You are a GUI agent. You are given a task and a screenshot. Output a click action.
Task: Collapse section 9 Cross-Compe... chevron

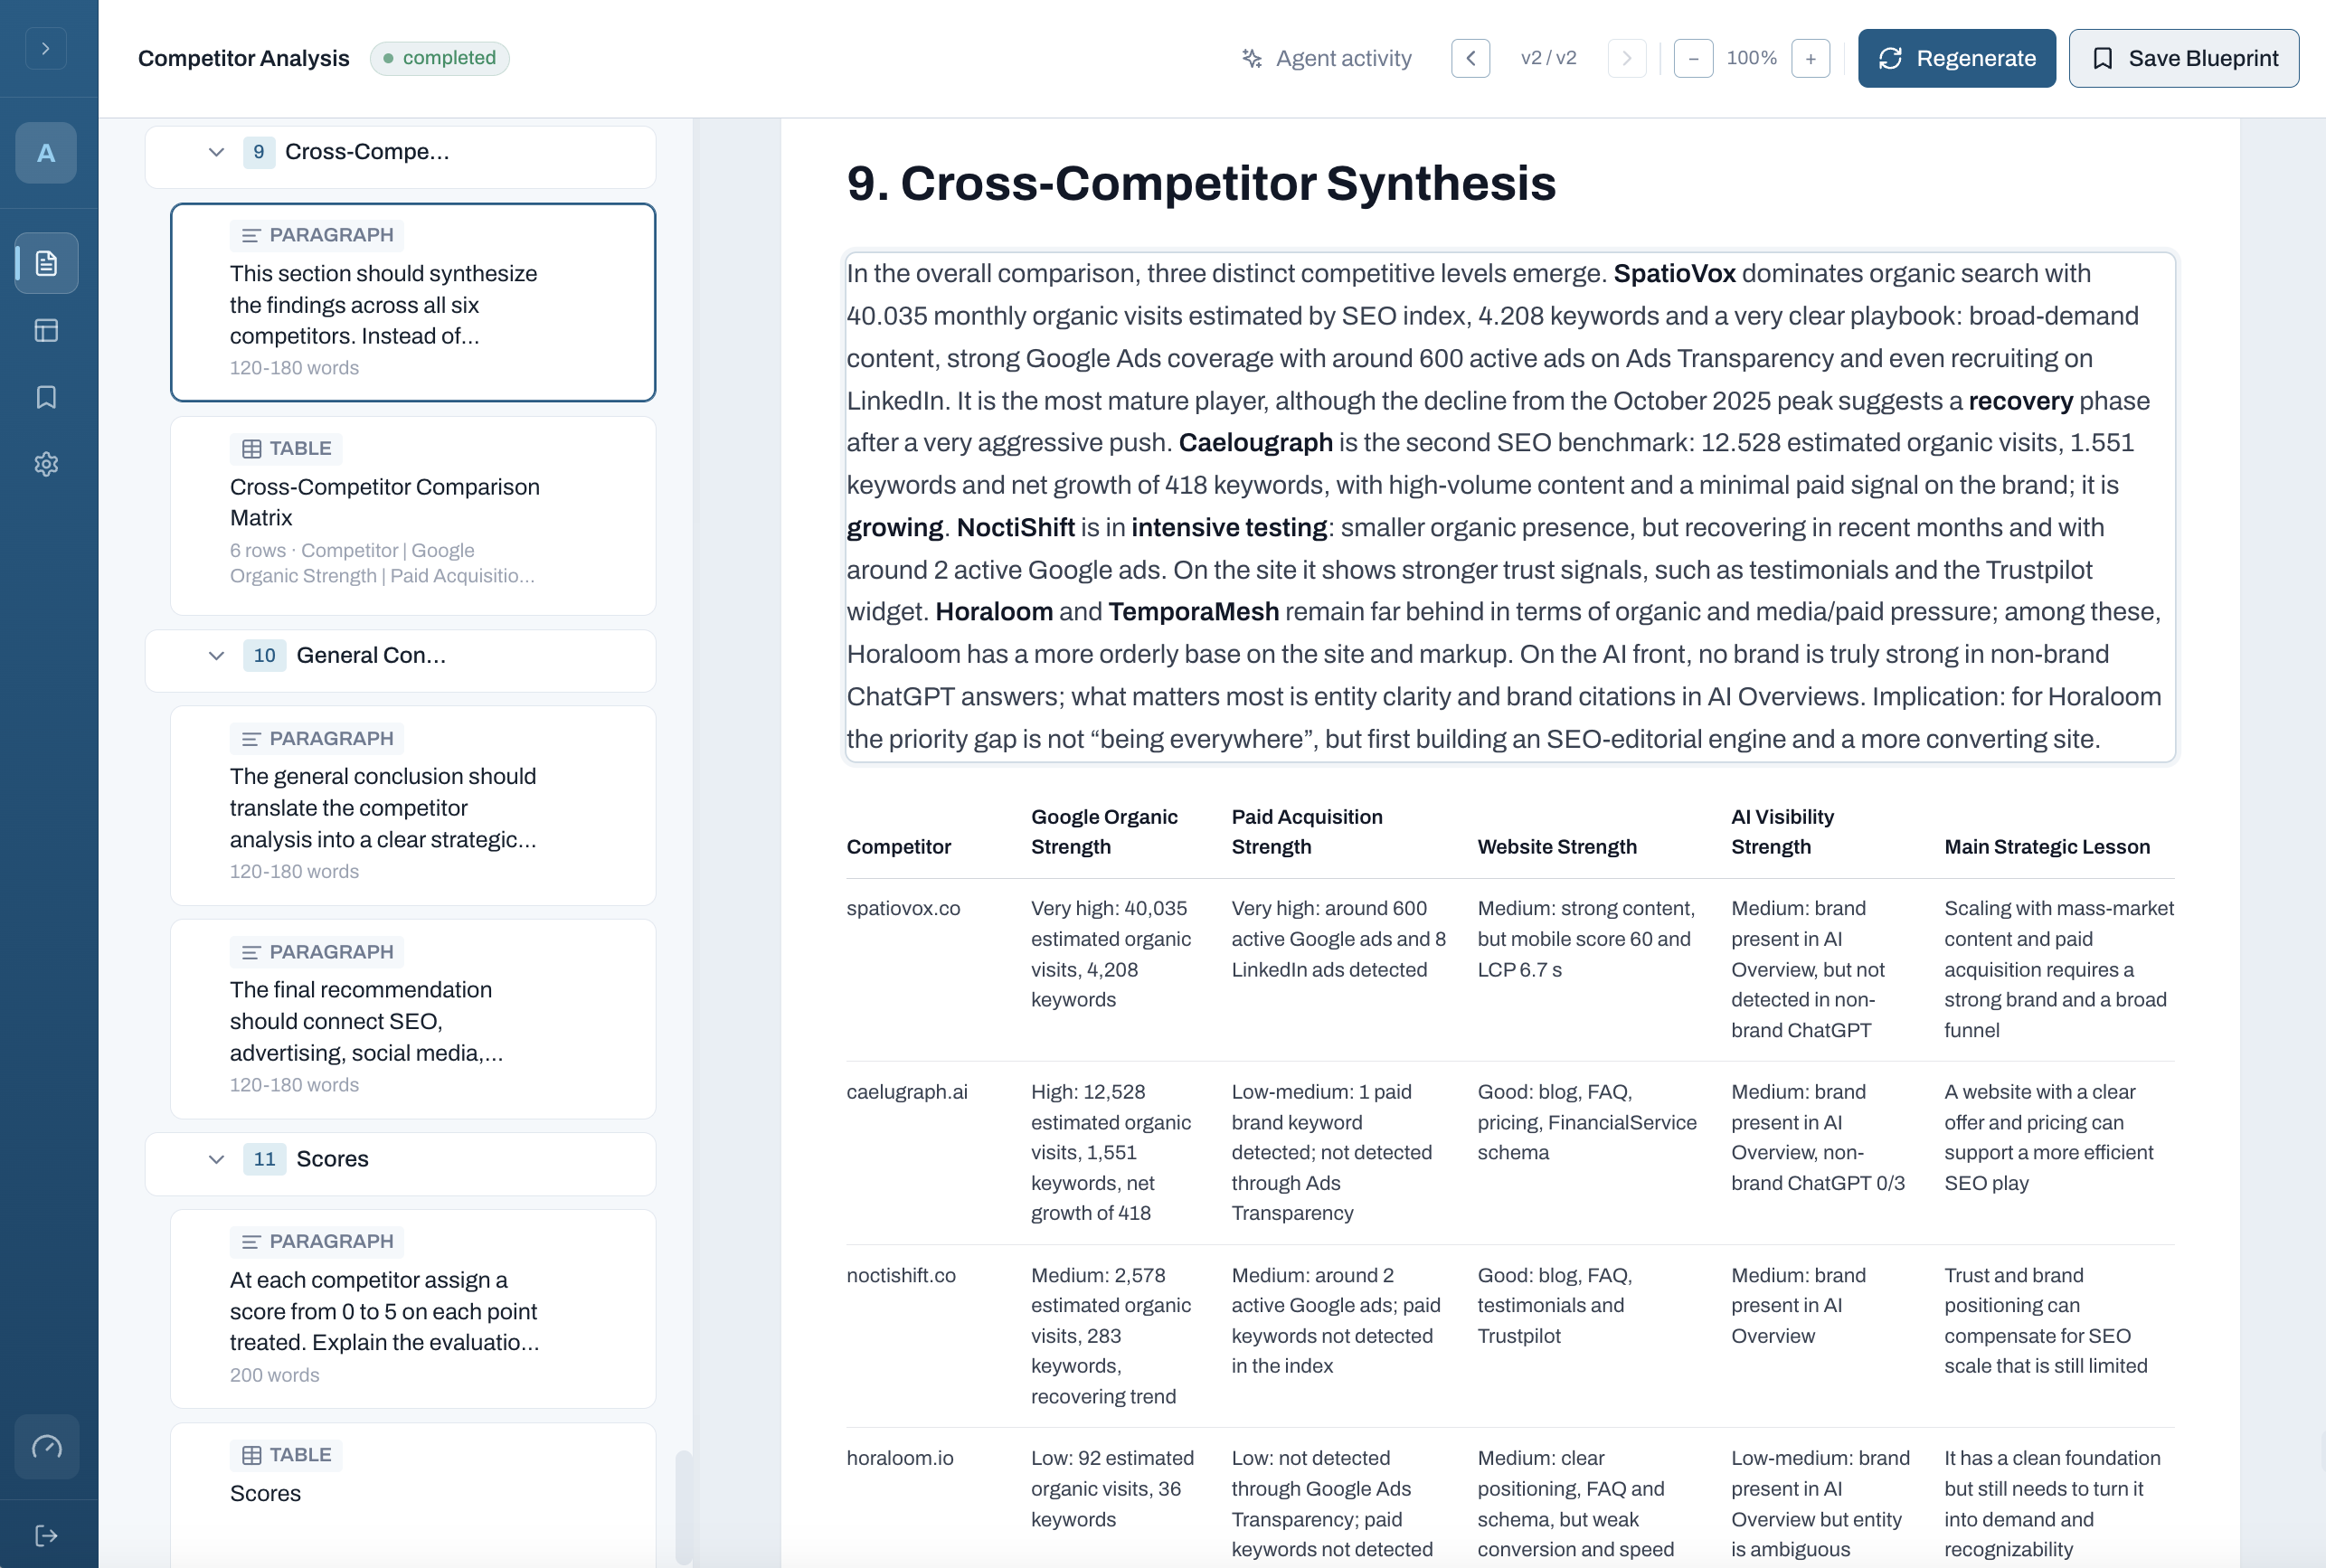point(216,152)
